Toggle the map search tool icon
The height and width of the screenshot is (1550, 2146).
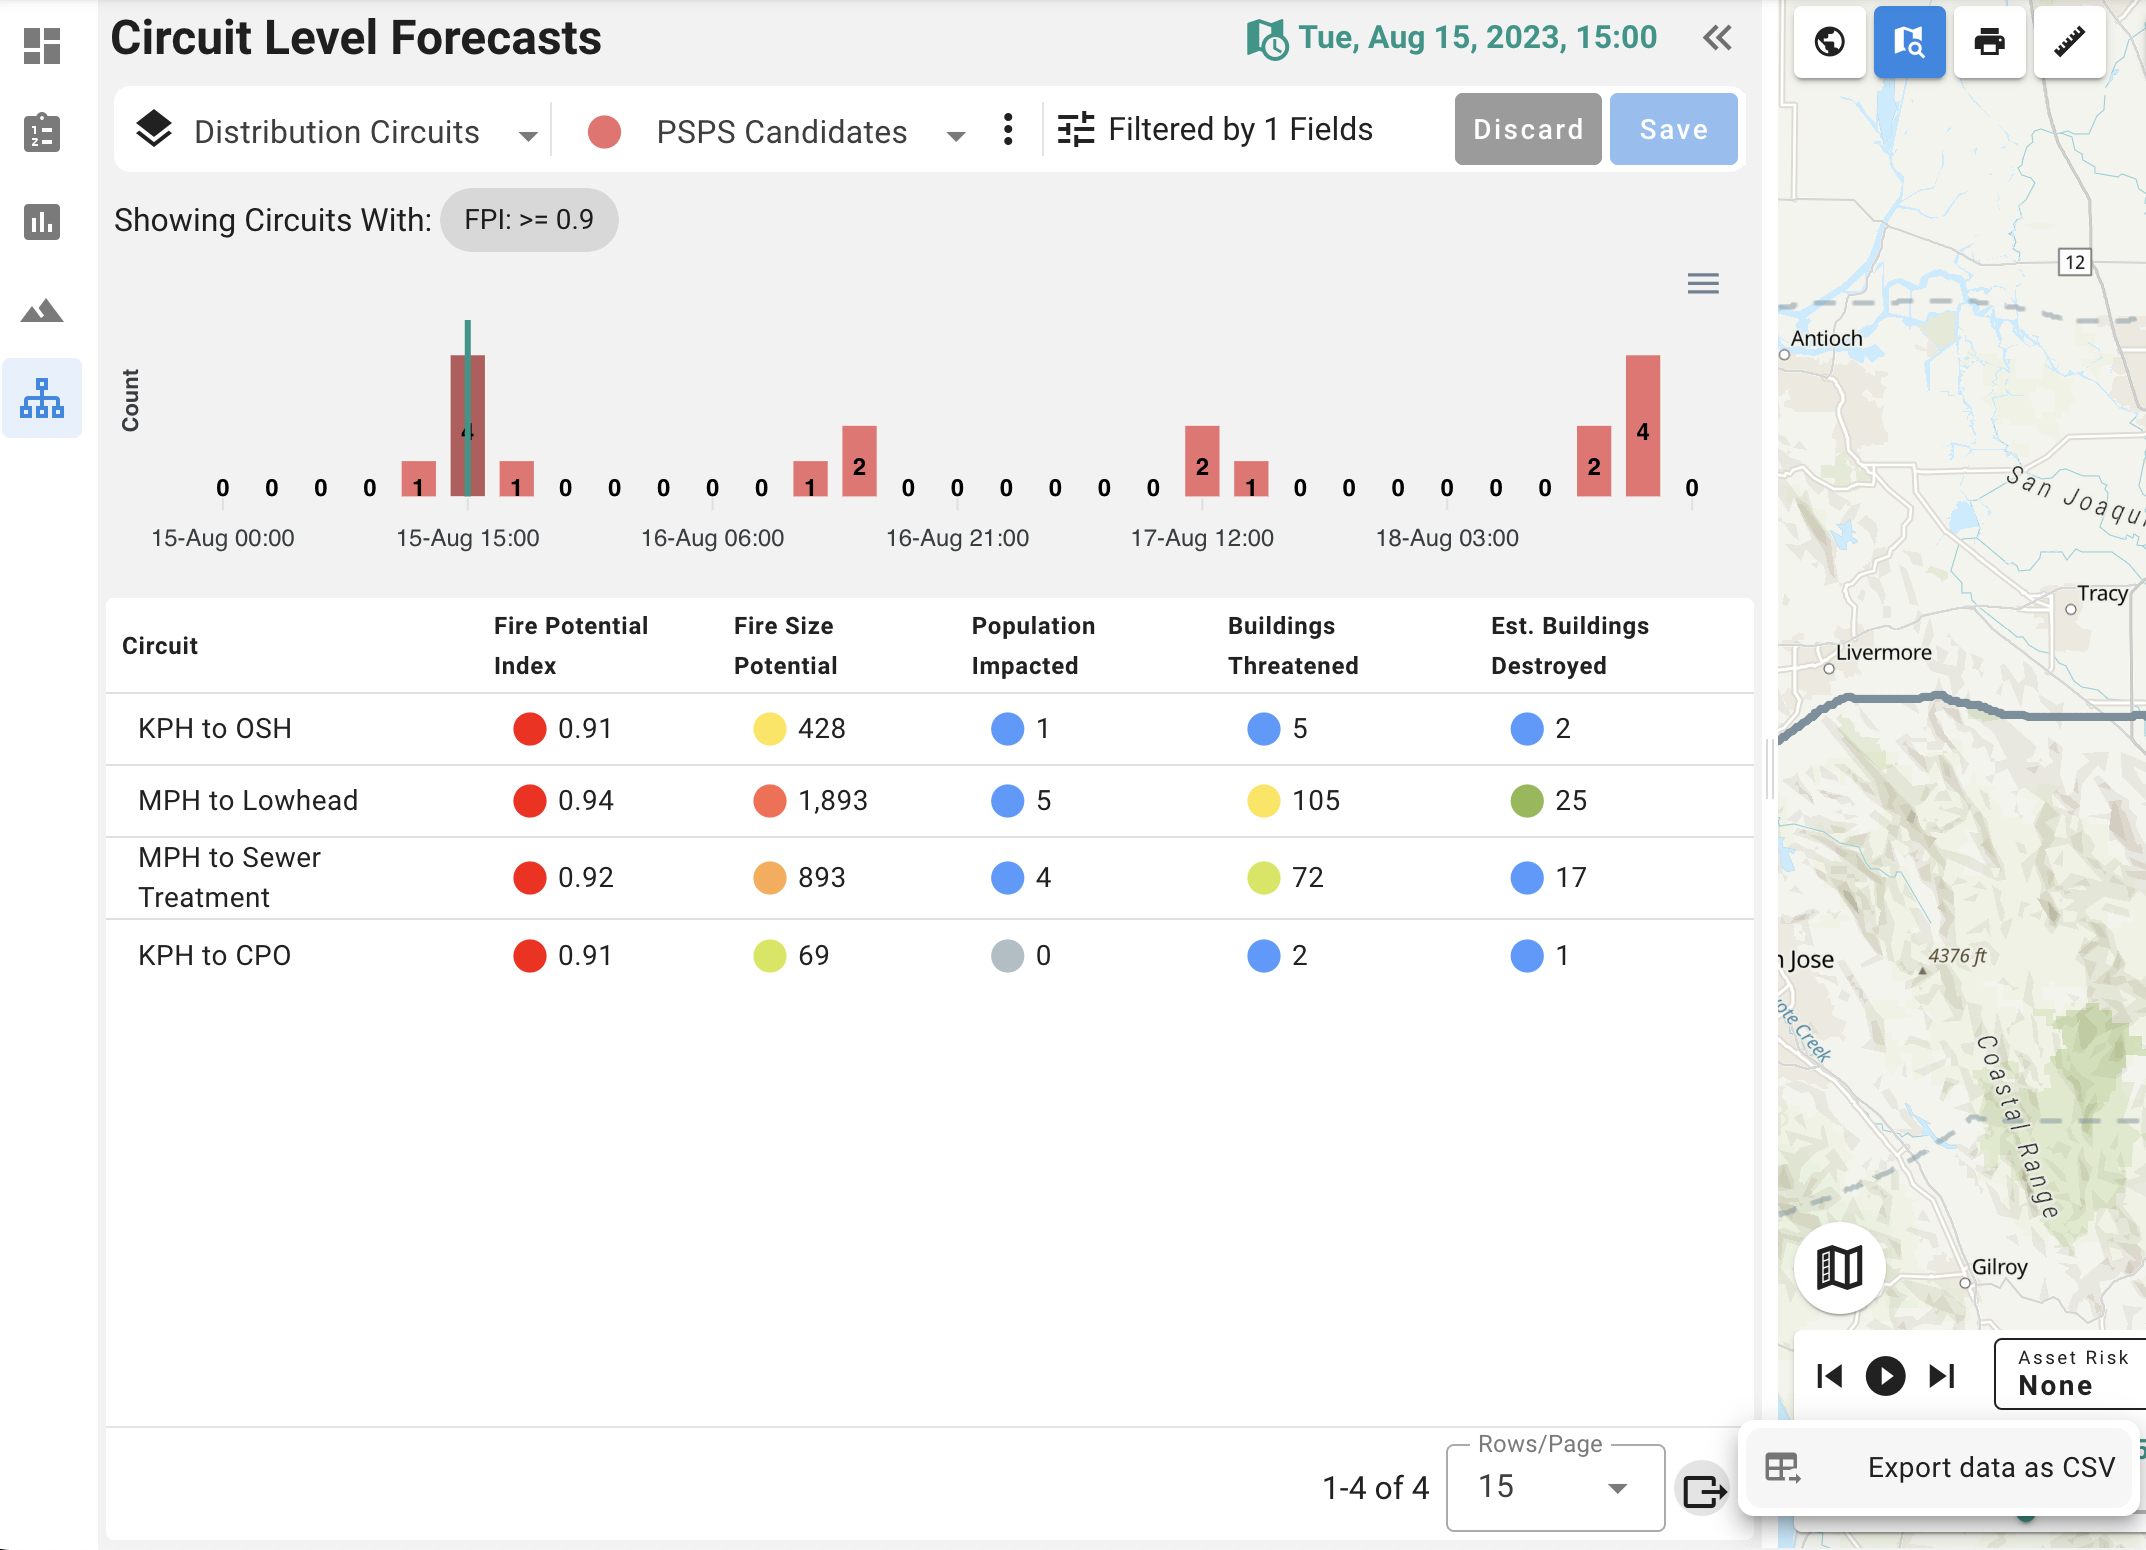(1908, 42)
